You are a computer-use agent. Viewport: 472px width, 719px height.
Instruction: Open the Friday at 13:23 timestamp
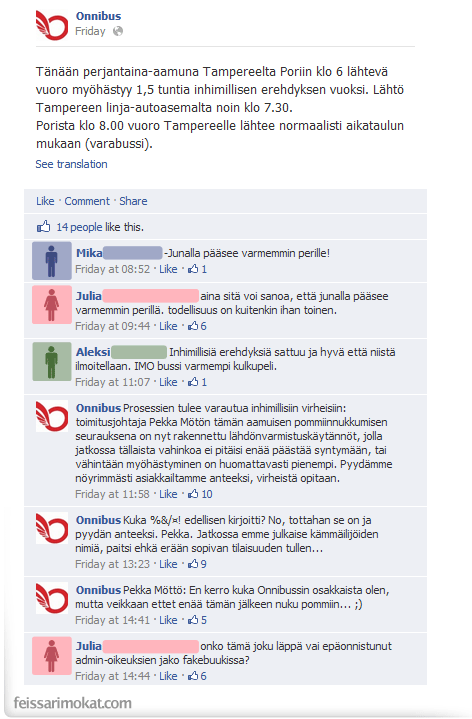112,564
